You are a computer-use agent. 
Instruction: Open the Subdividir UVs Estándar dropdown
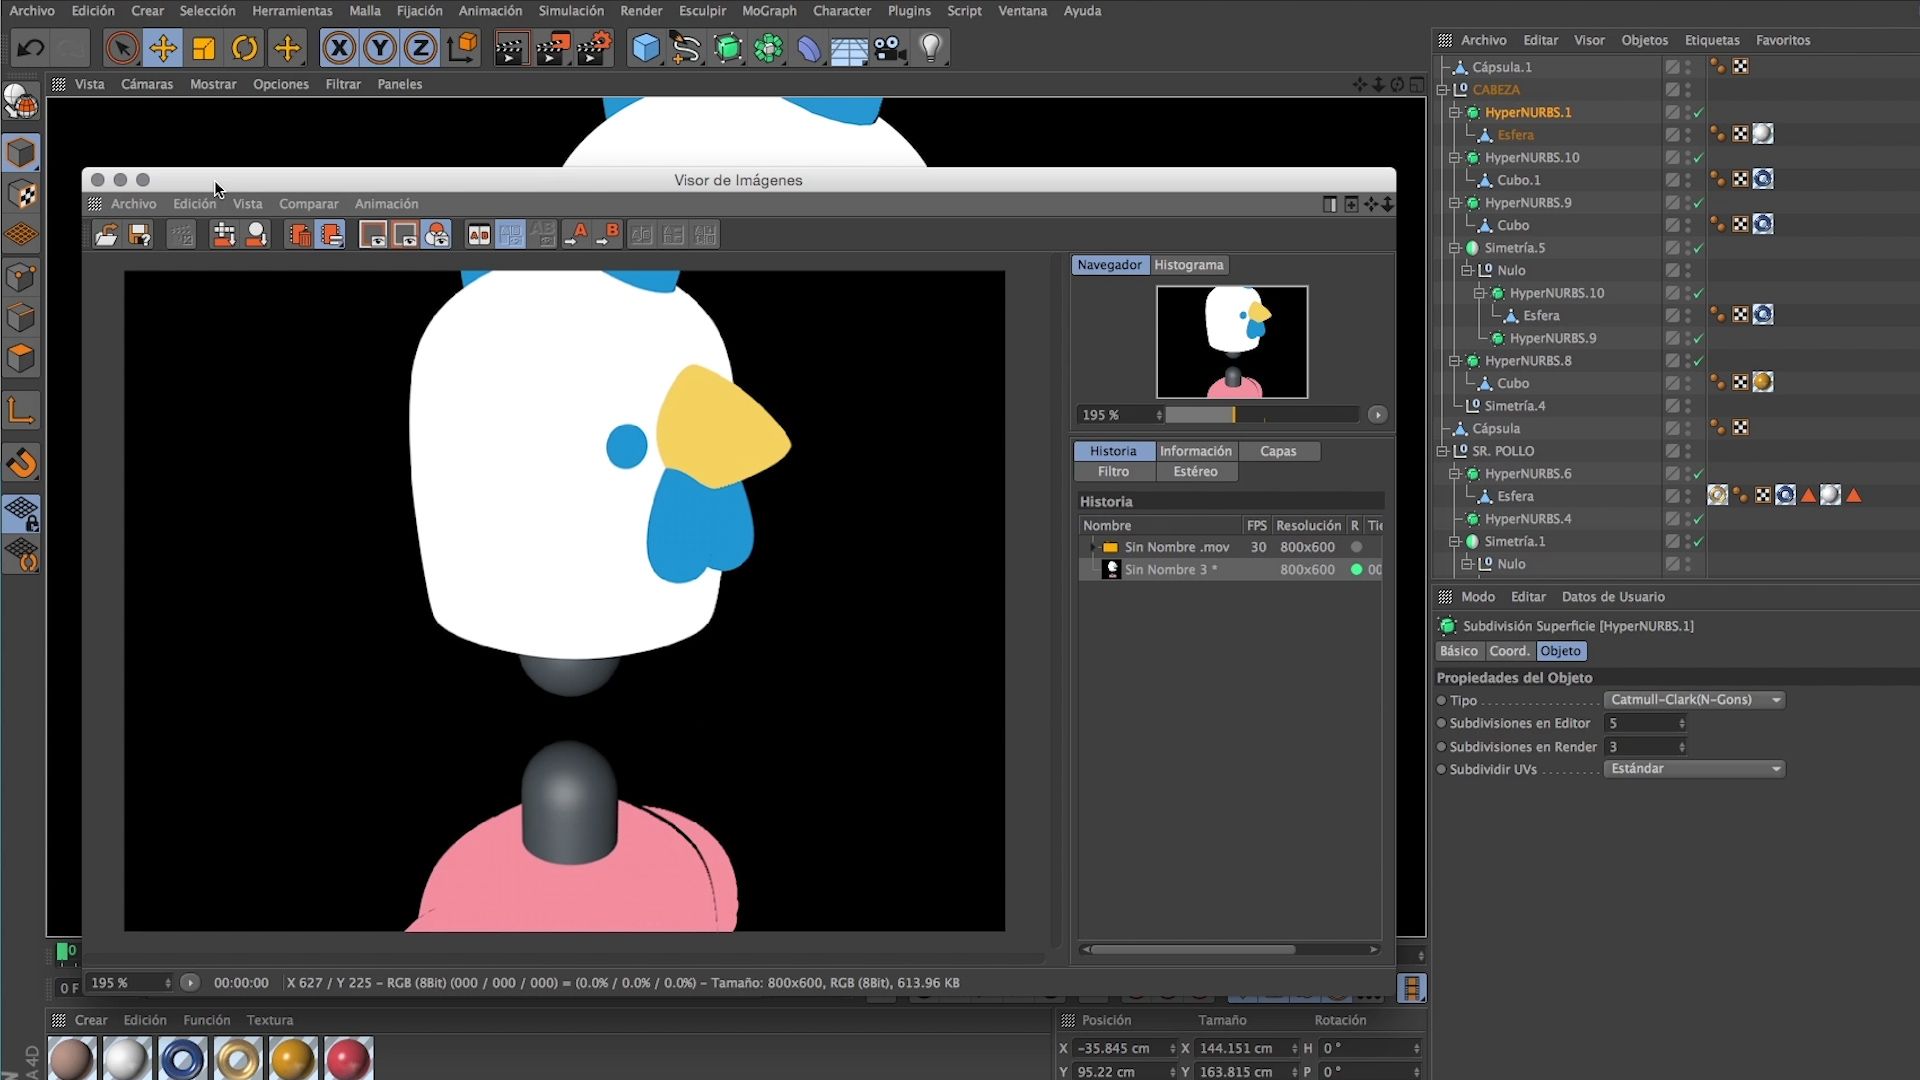(x=1694, y=769)
